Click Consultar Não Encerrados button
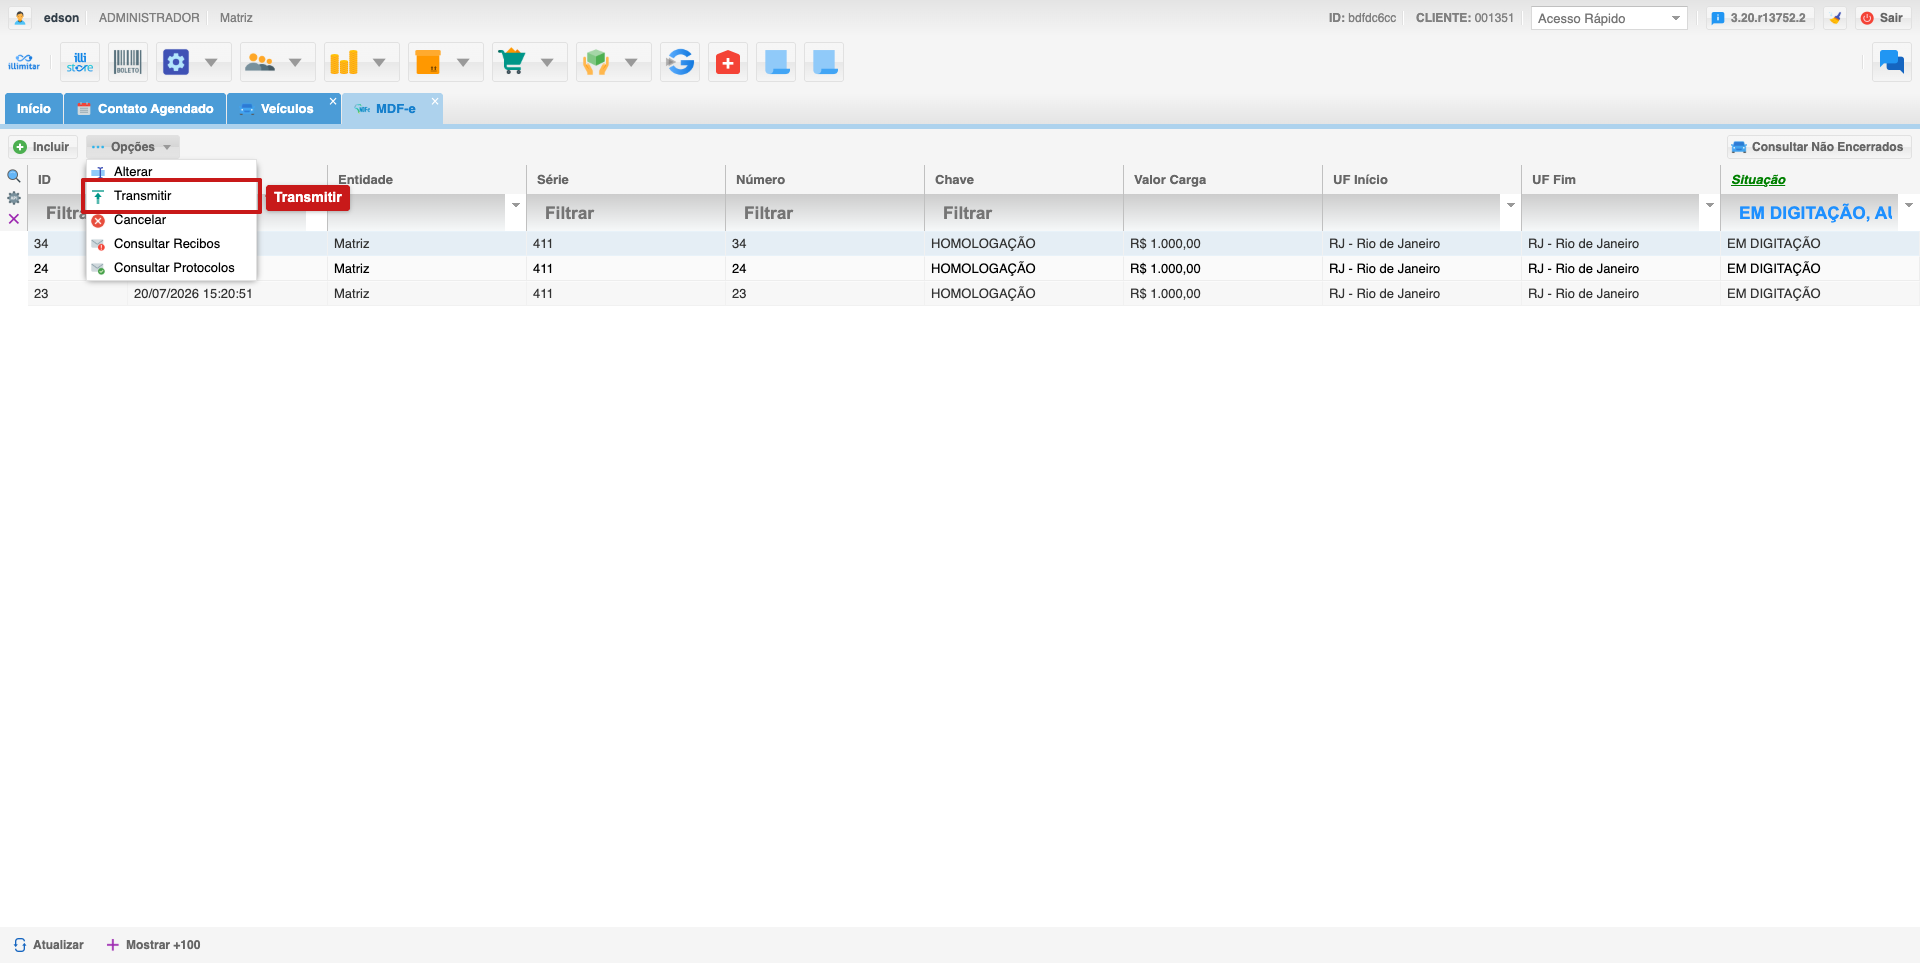Image resolution: width=1920 pixels, height=963 pixels. [x=1818, y=147]
